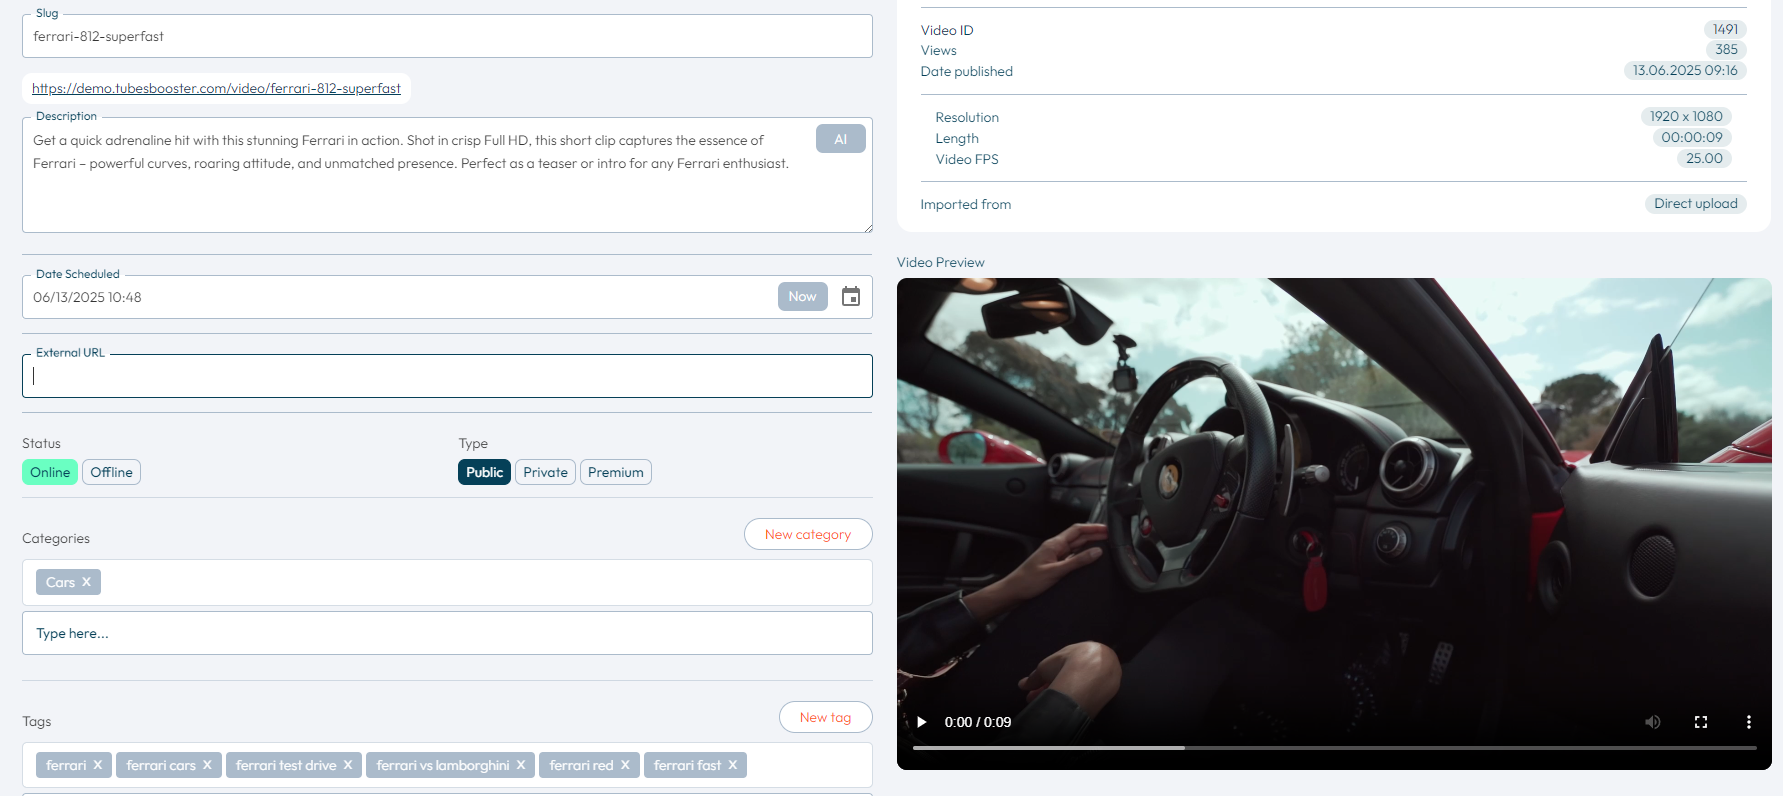
Task: Click the Date published value 13.06.2025 09:16
Action: click(x=1685, y=70)
